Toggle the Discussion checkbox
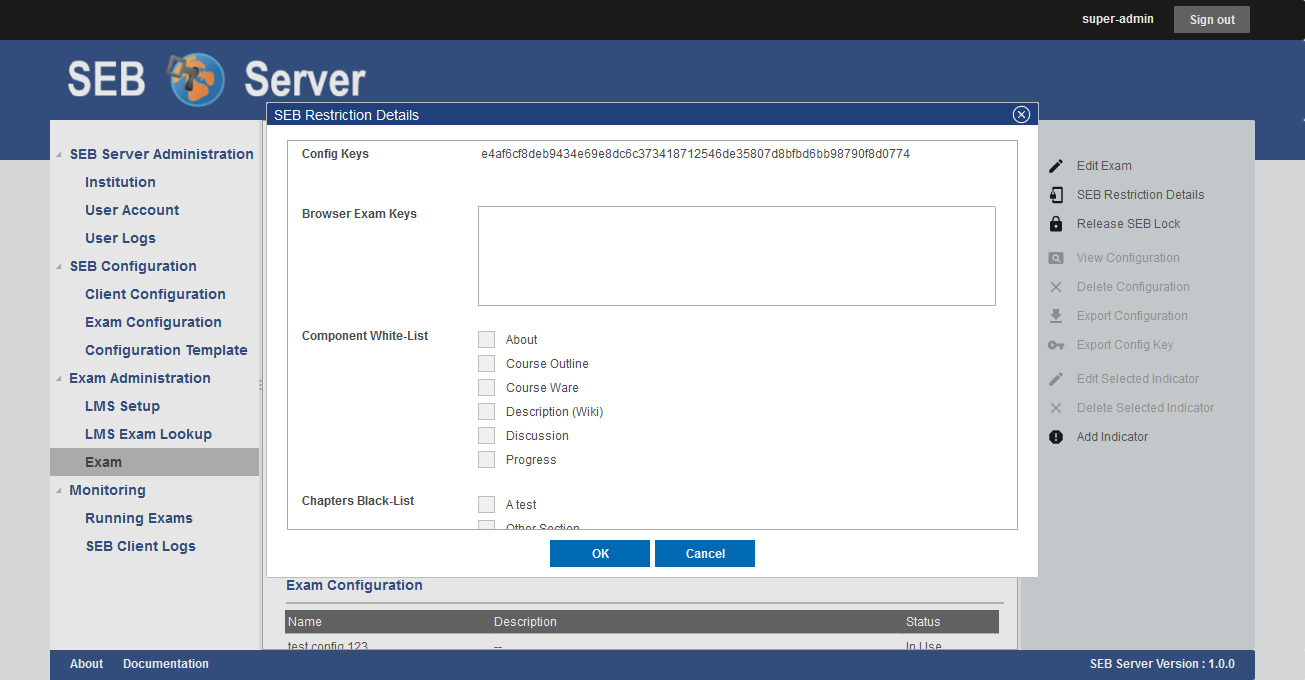Viewport: 1305px width, 680px height. tap(487, 436)
